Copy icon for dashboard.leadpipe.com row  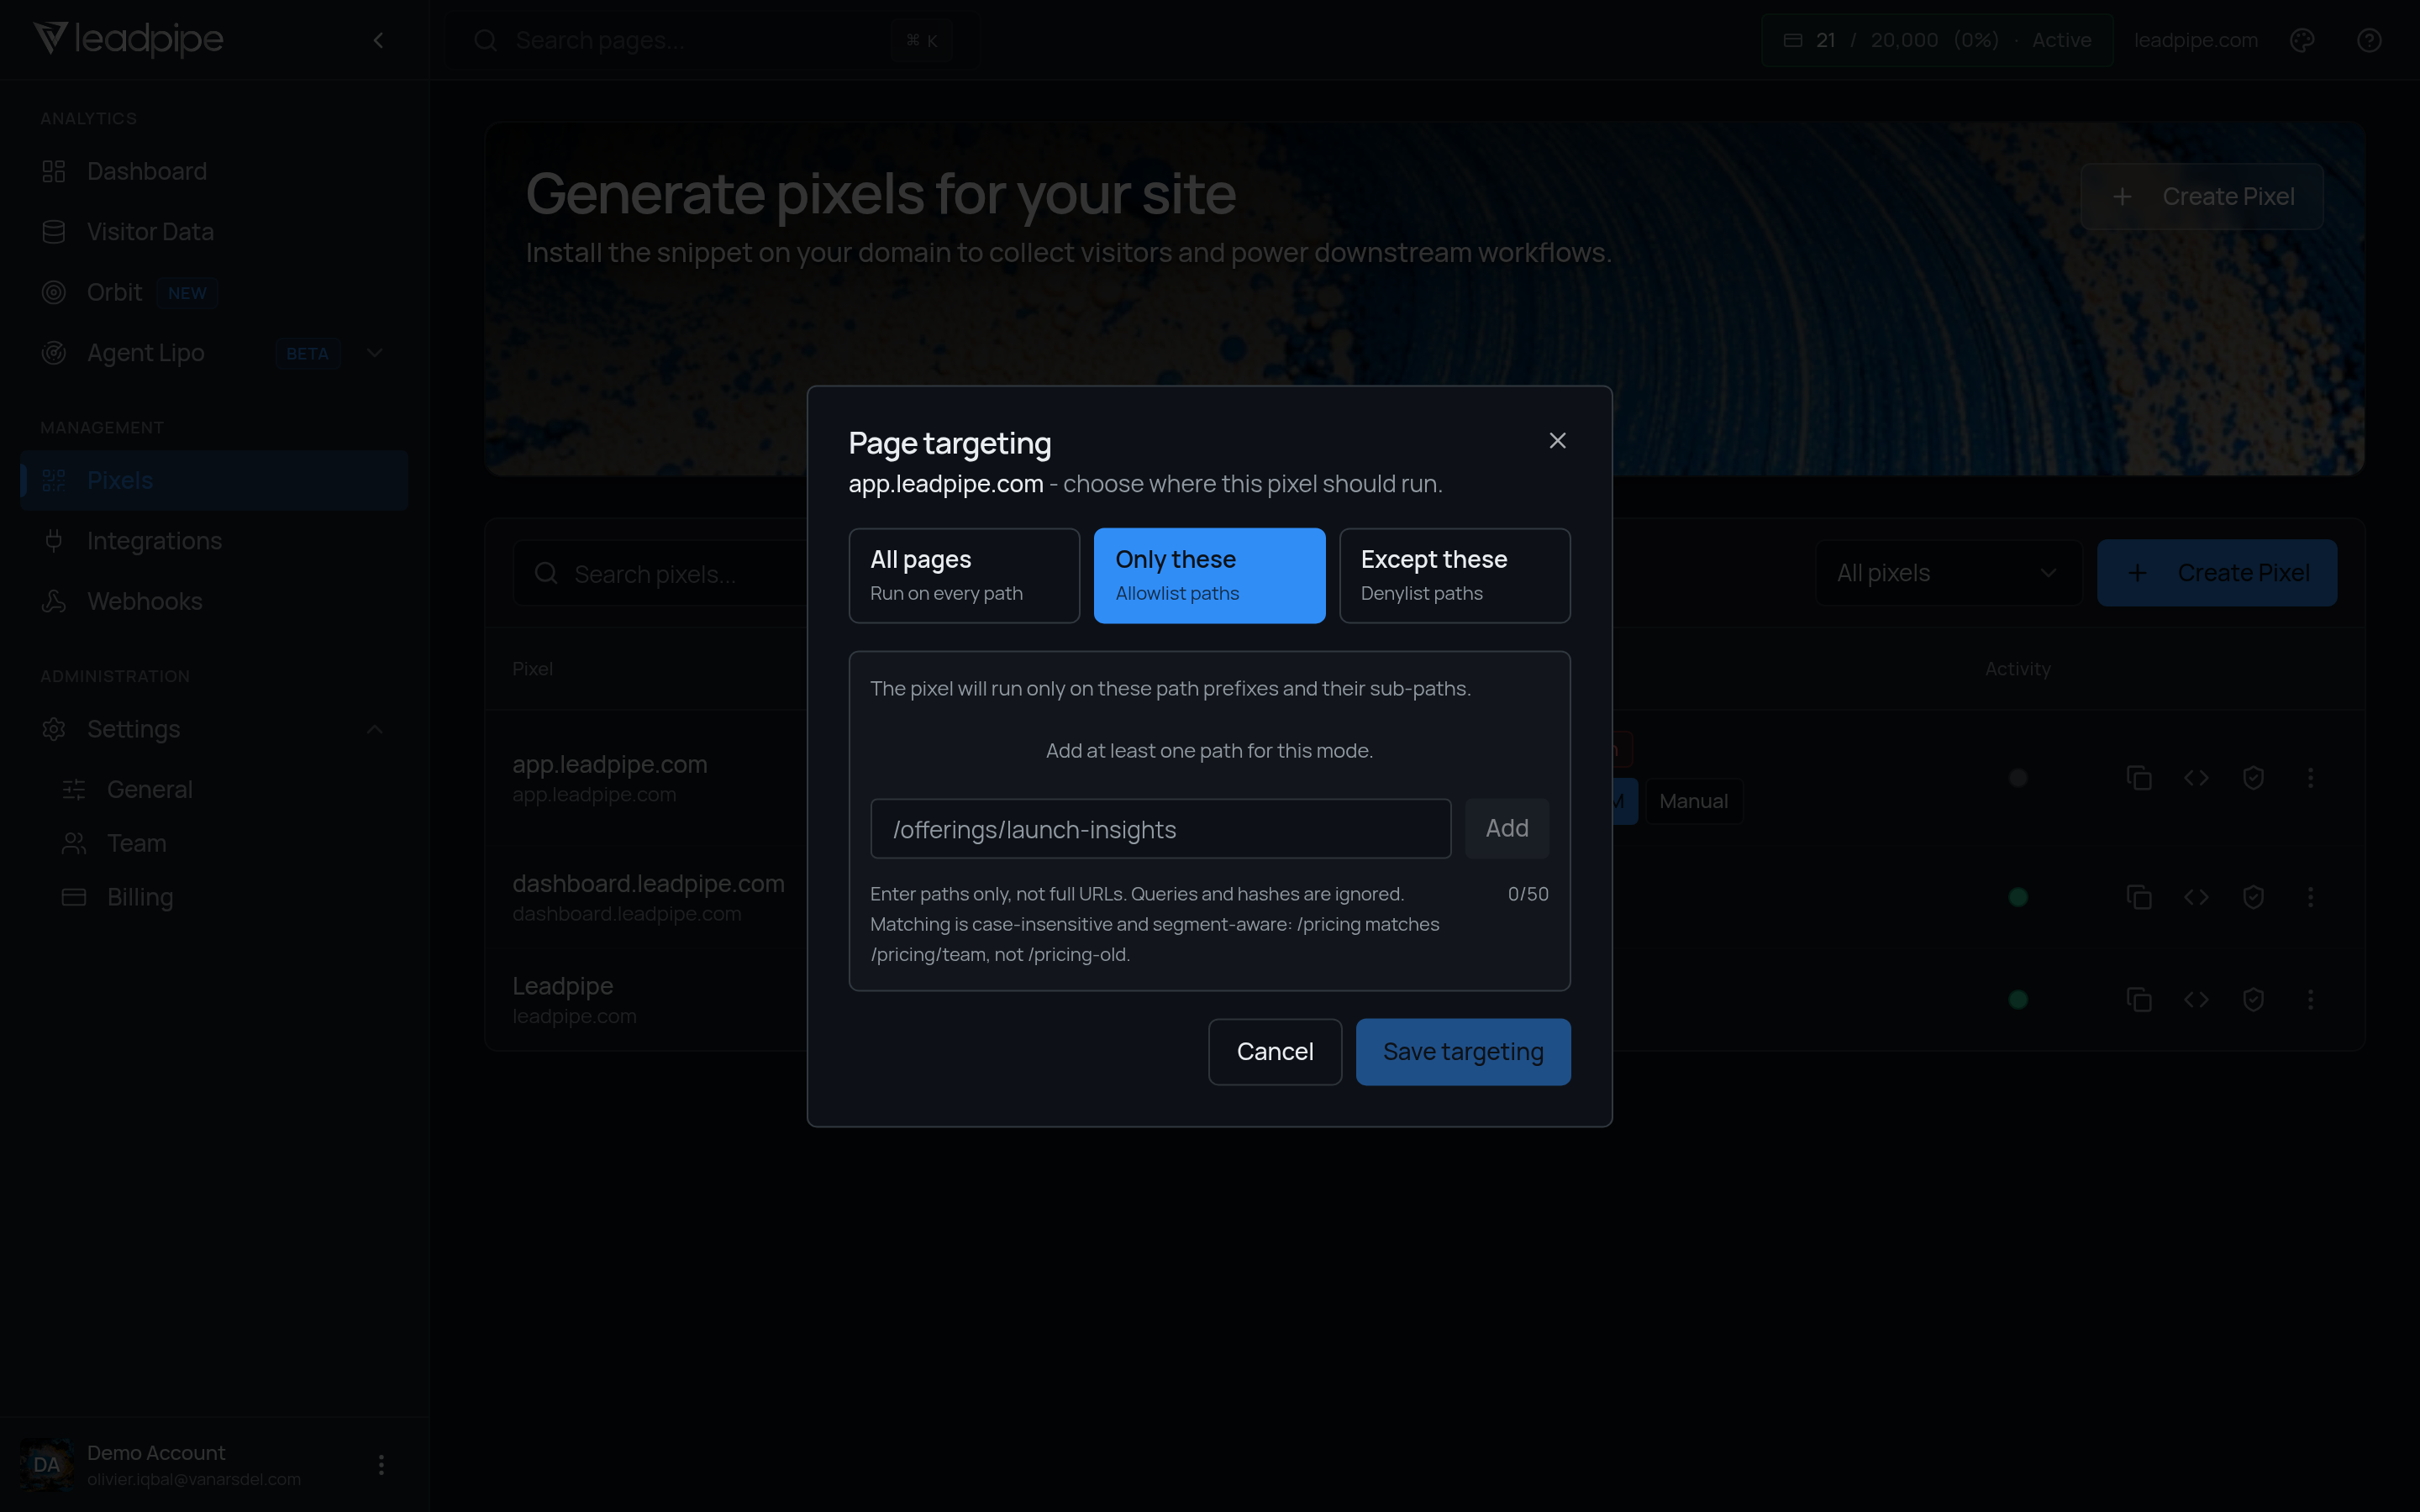(2139, 897)
